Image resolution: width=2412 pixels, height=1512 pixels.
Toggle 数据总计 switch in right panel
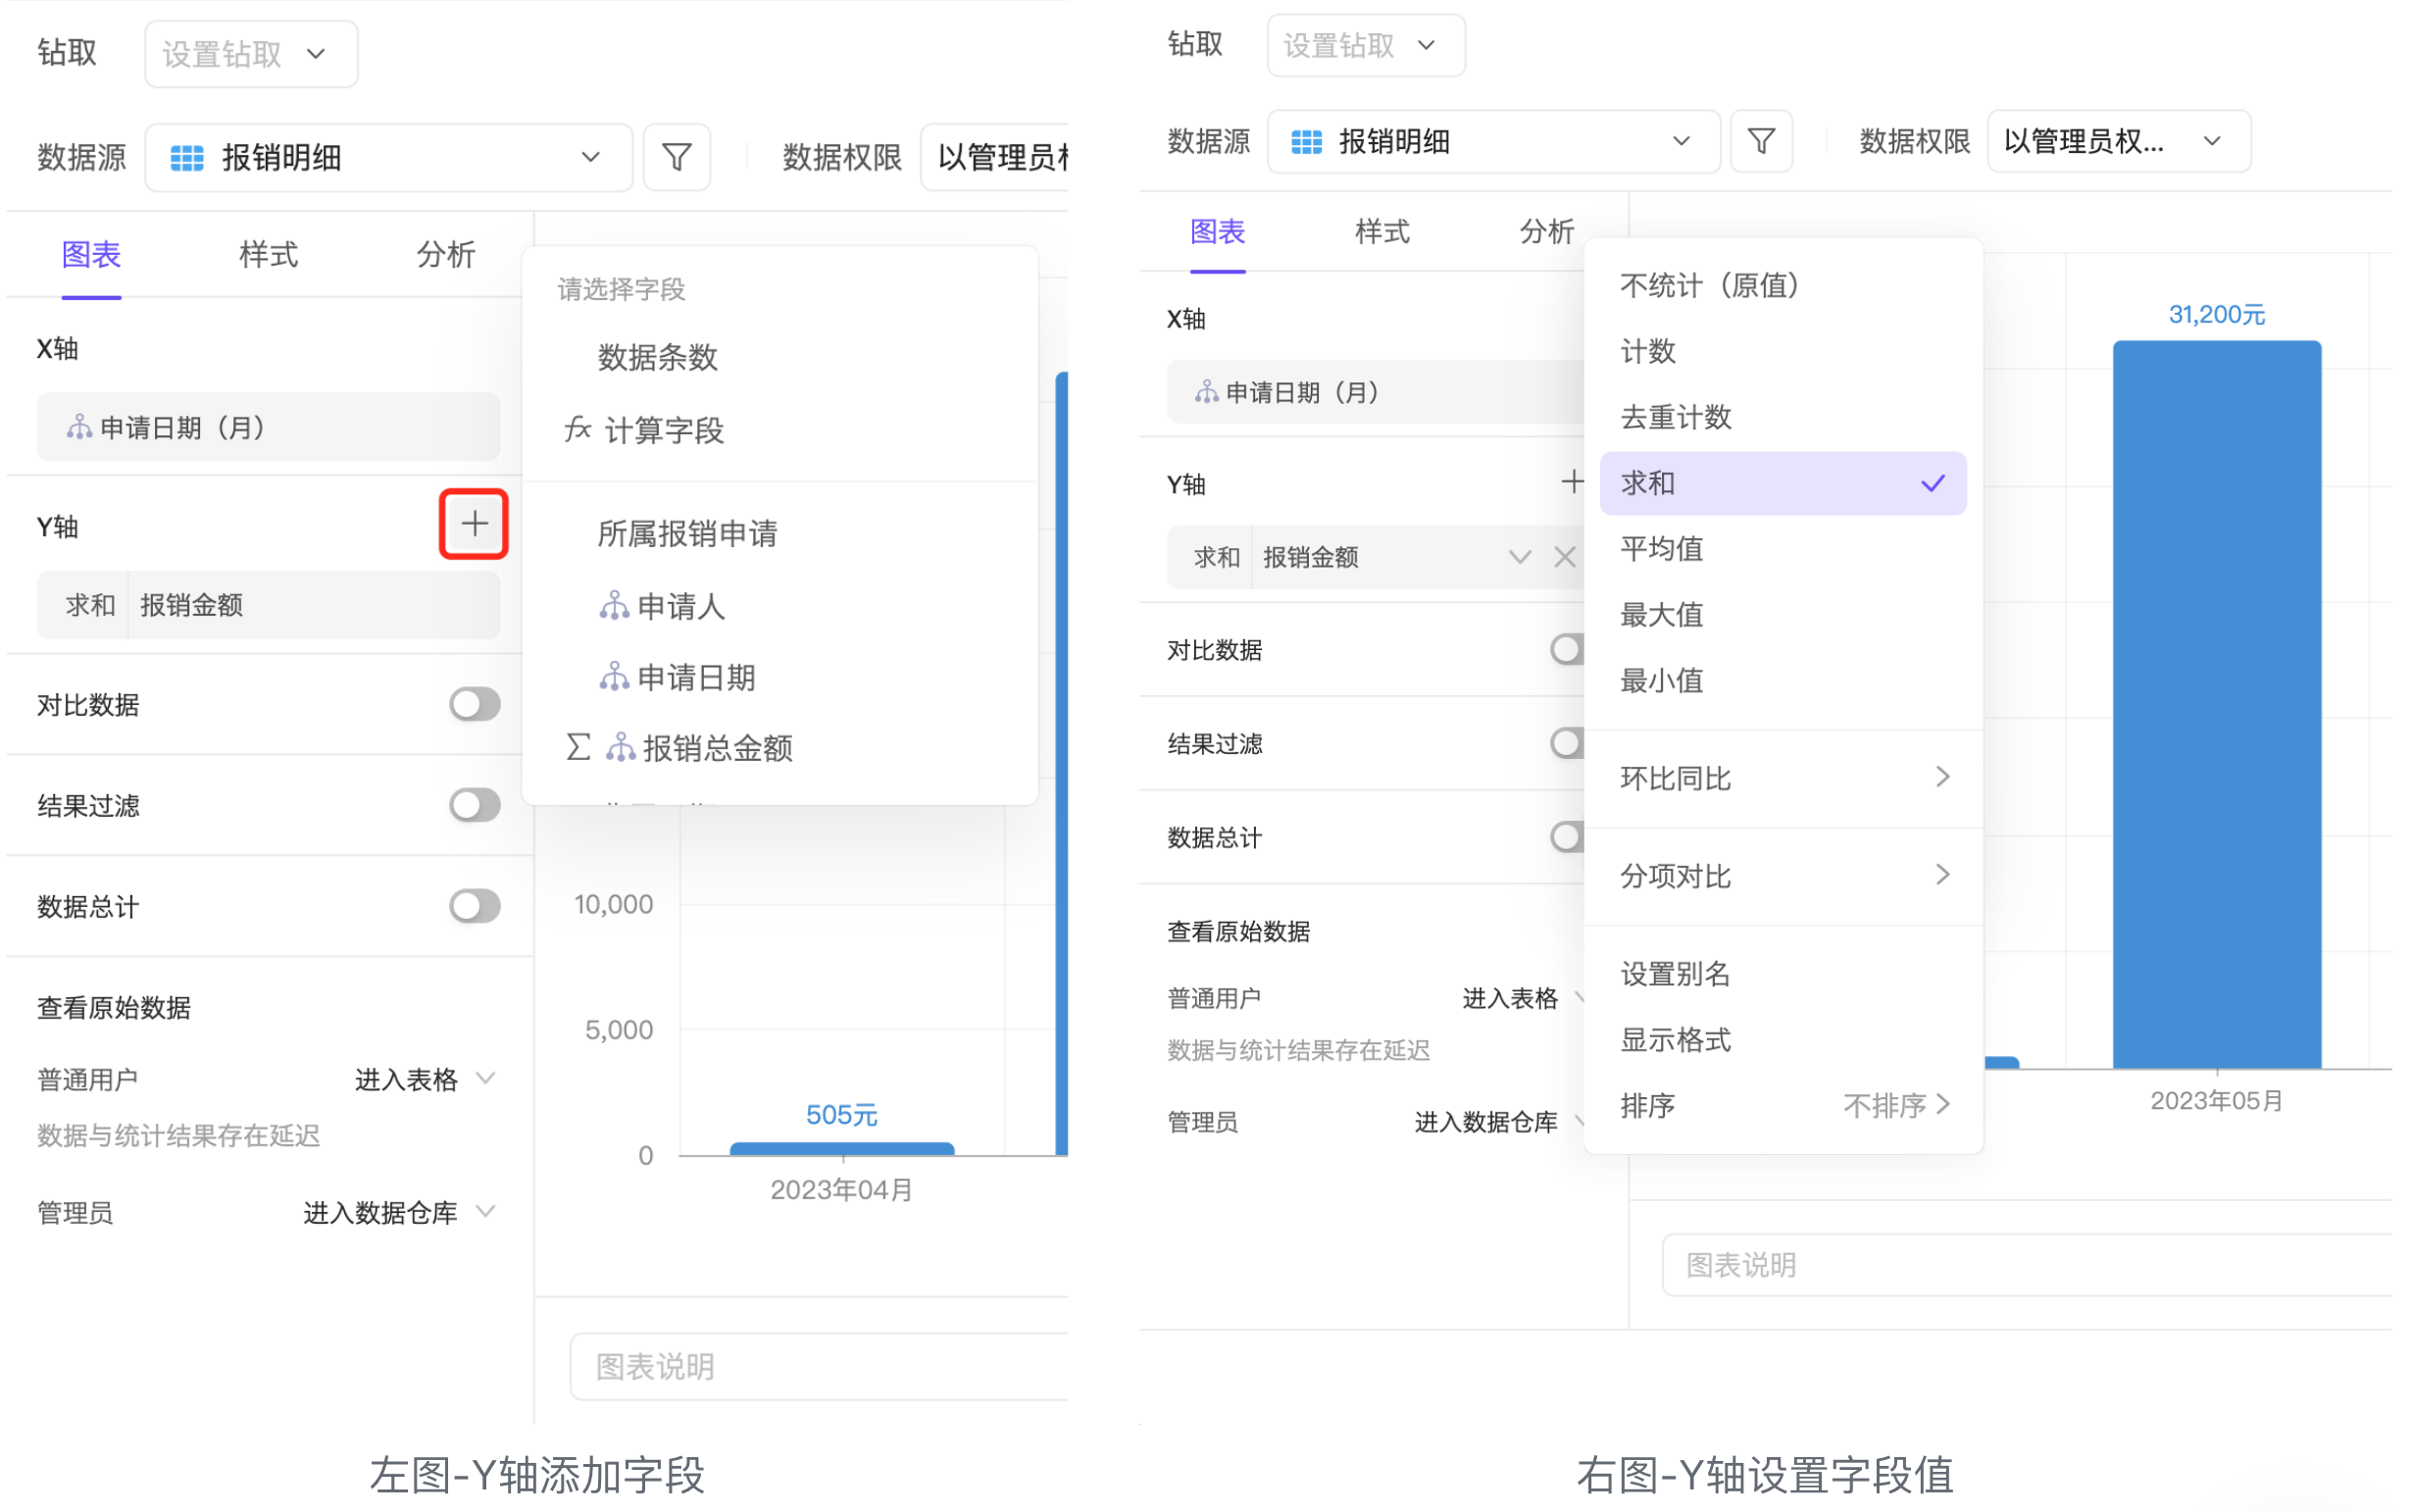[1566, 837]
